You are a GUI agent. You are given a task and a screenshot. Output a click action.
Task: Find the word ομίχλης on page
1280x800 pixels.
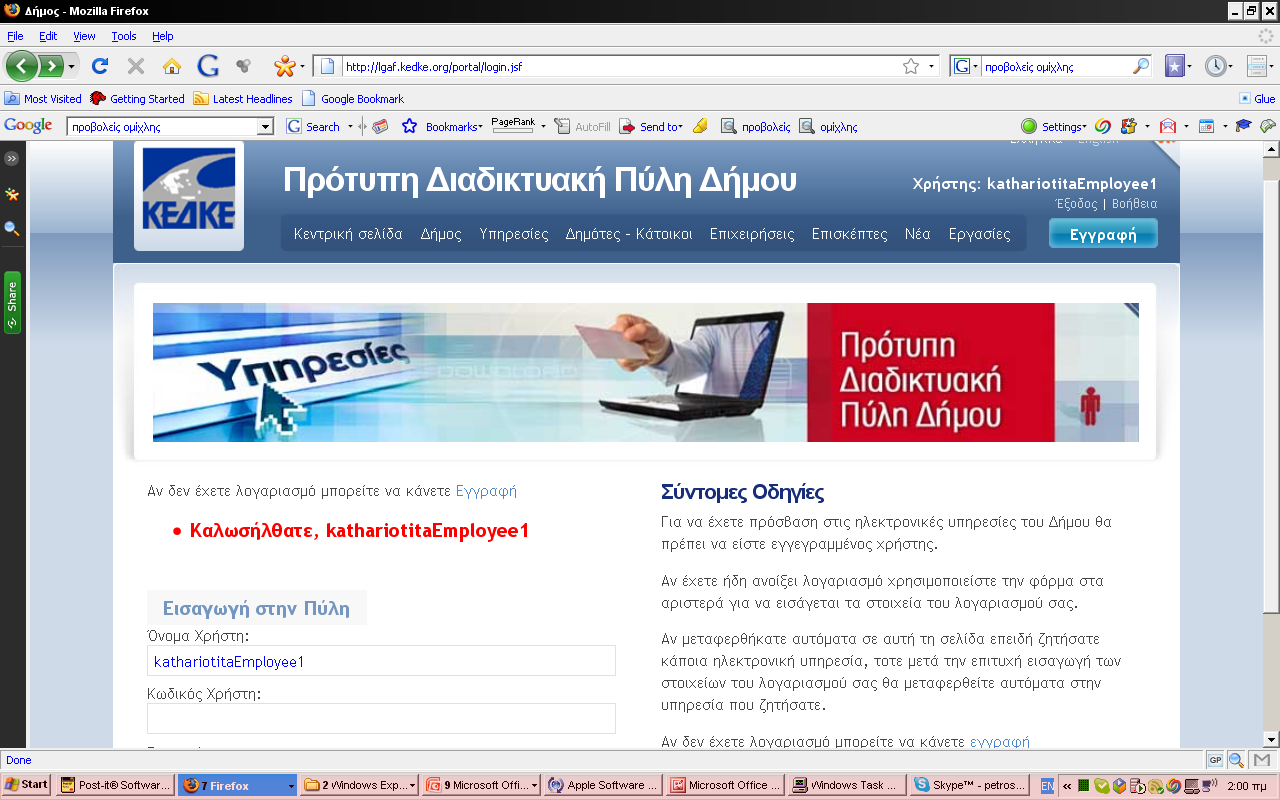(x=828, y=127)
